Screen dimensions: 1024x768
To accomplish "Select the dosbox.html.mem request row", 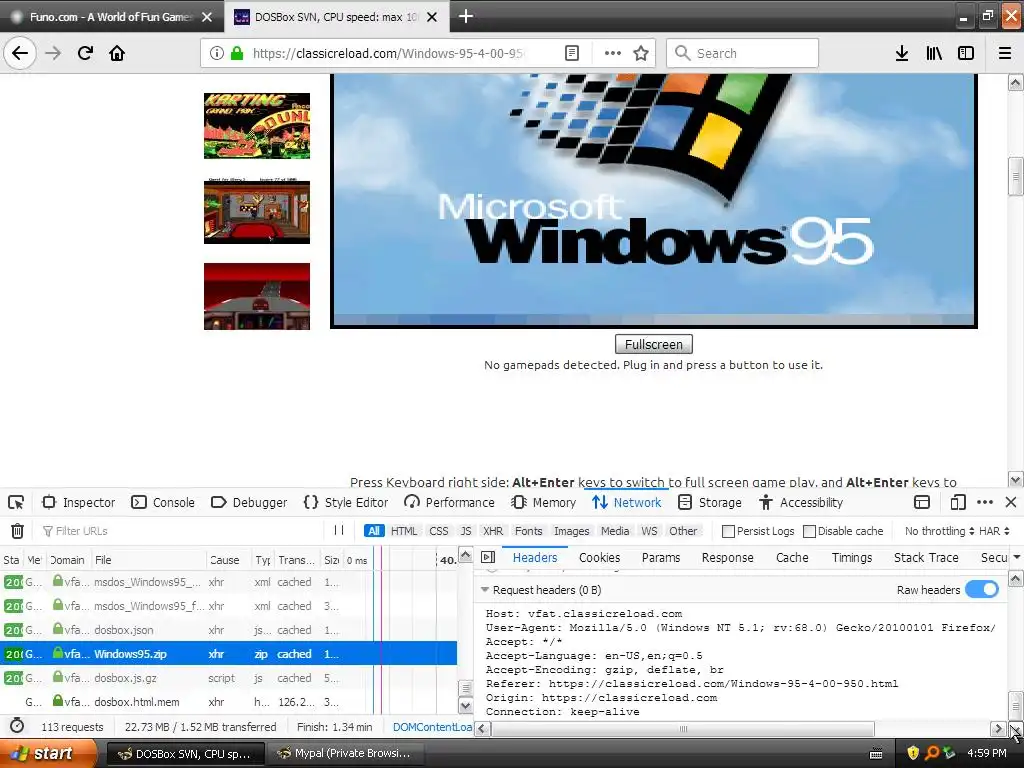I will tap(229, 702).
